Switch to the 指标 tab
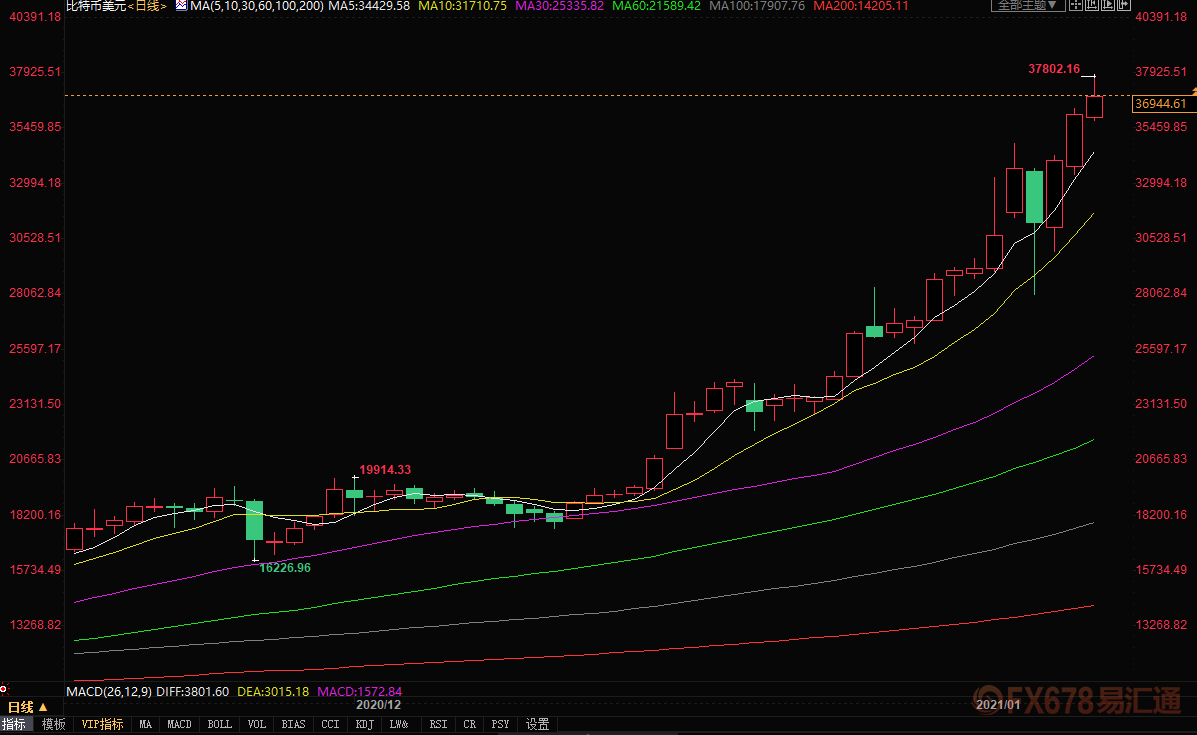This screenshot has height=735, width=1197. [x=14, y=724]
